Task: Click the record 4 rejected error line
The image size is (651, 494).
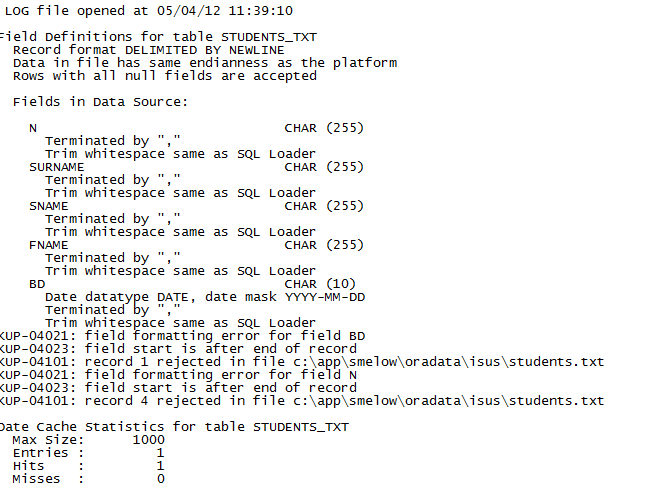Action: coord(300,401)
